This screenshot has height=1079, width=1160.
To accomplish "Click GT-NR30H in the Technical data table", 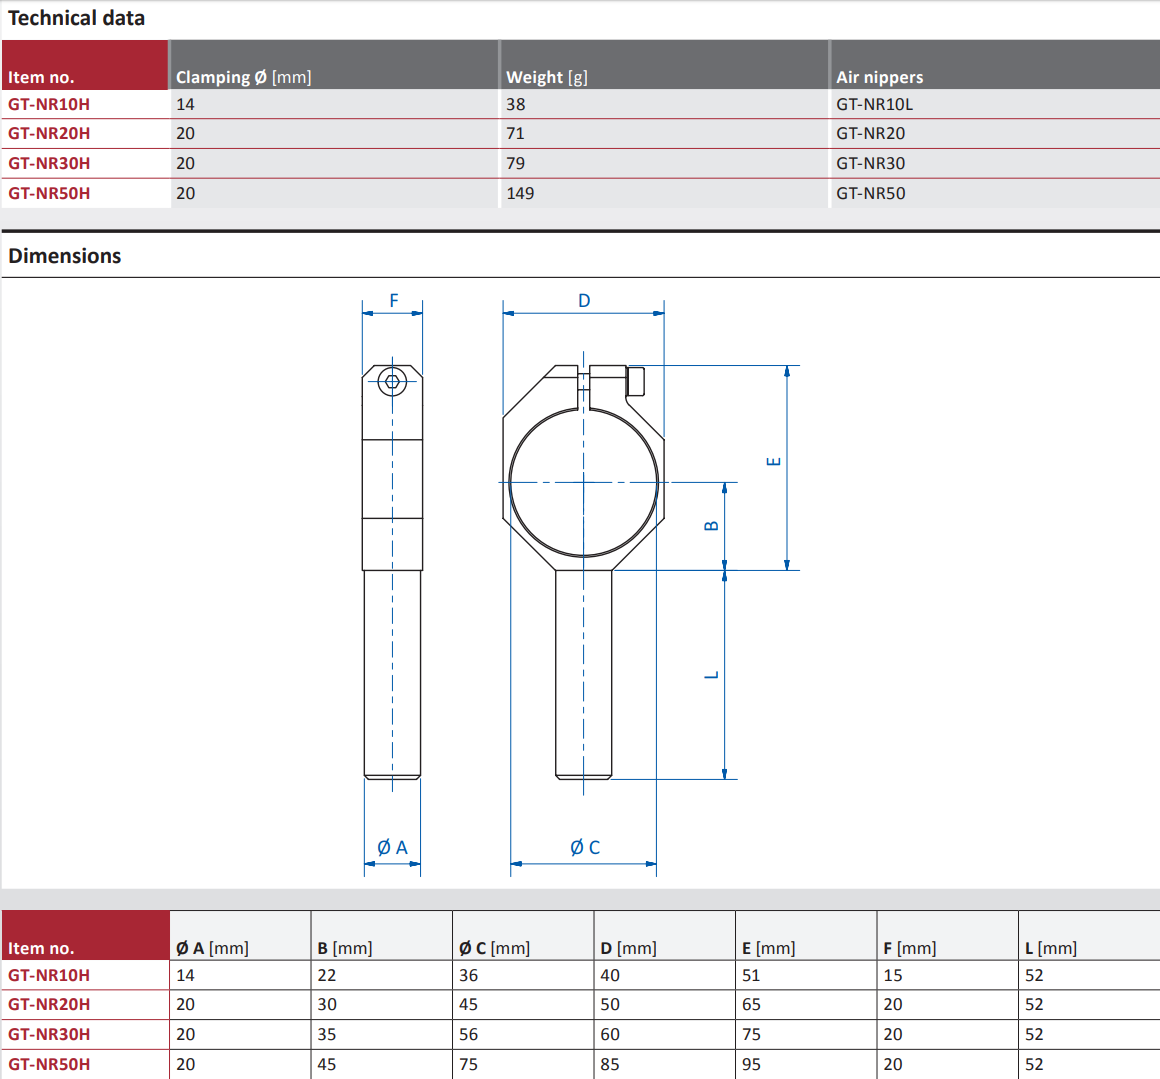I will click(x=49, y=163).
